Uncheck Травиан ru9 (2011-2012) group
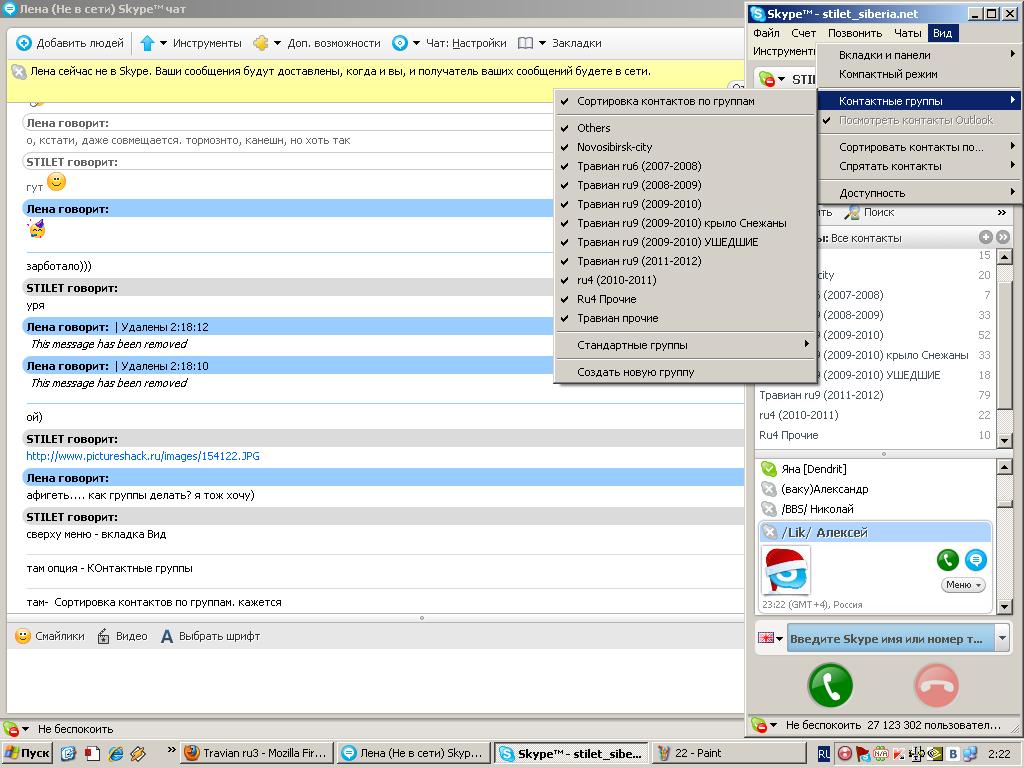The width and height of the screenshot is (1024, 768). (684, 261)
